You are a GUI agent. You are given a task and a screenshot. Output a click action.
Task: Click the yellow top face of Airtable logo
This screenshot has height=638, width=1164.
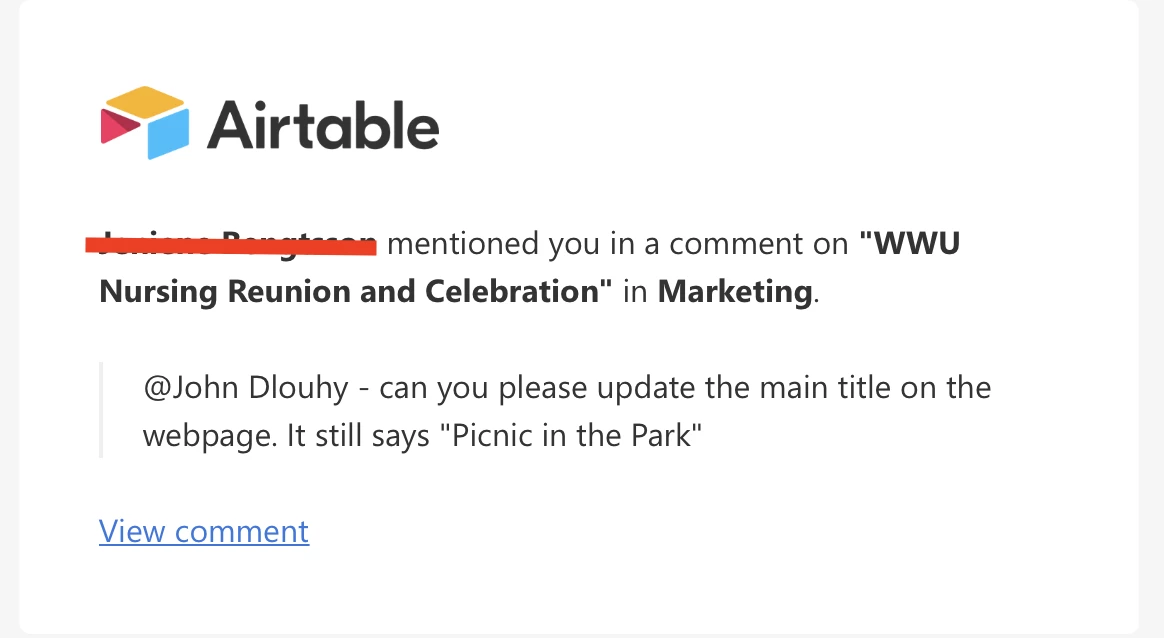(145, 102)
